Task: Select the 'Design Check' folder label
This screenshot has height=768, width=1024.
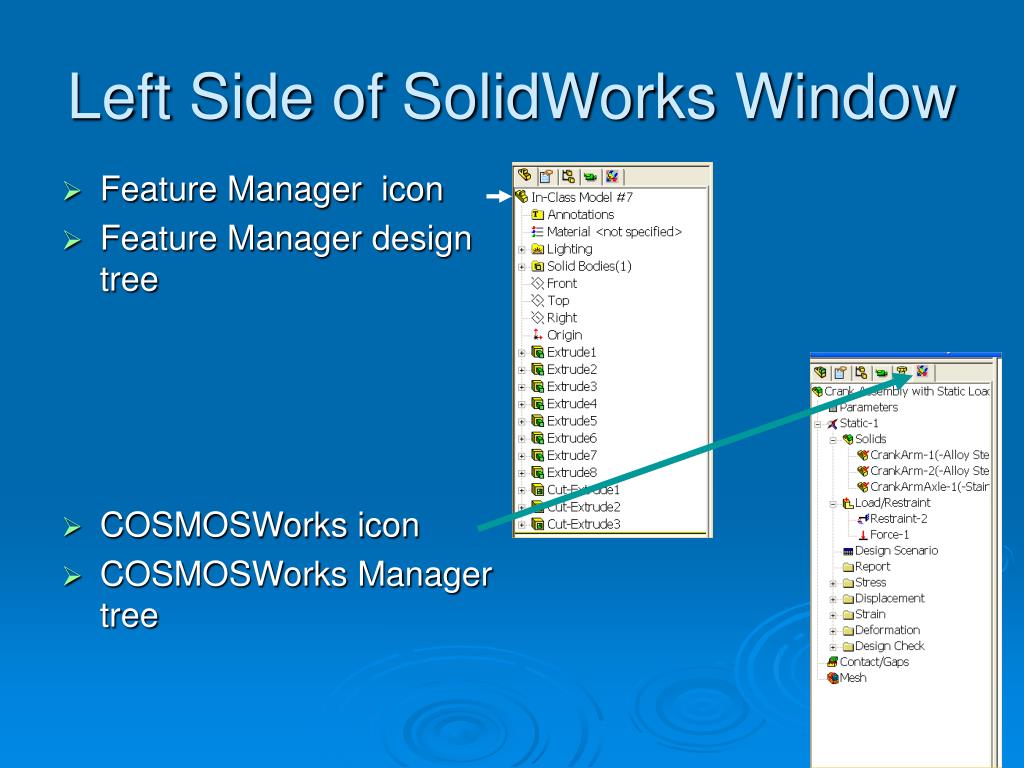Action: [x=889, y=646]
